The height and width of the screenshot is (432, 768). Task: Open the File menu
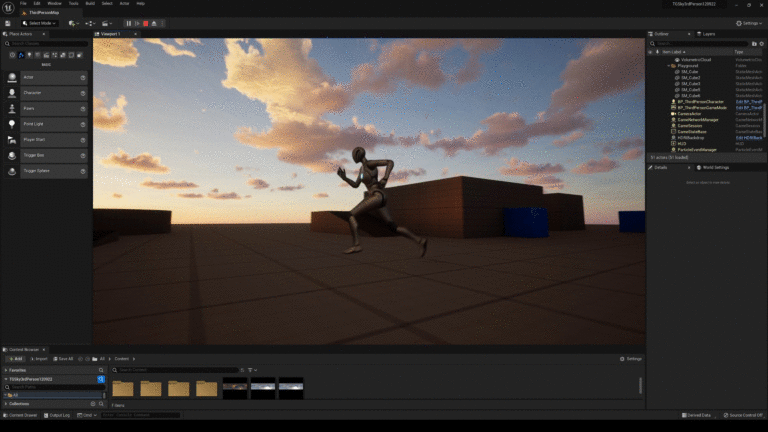coord(23,3)
